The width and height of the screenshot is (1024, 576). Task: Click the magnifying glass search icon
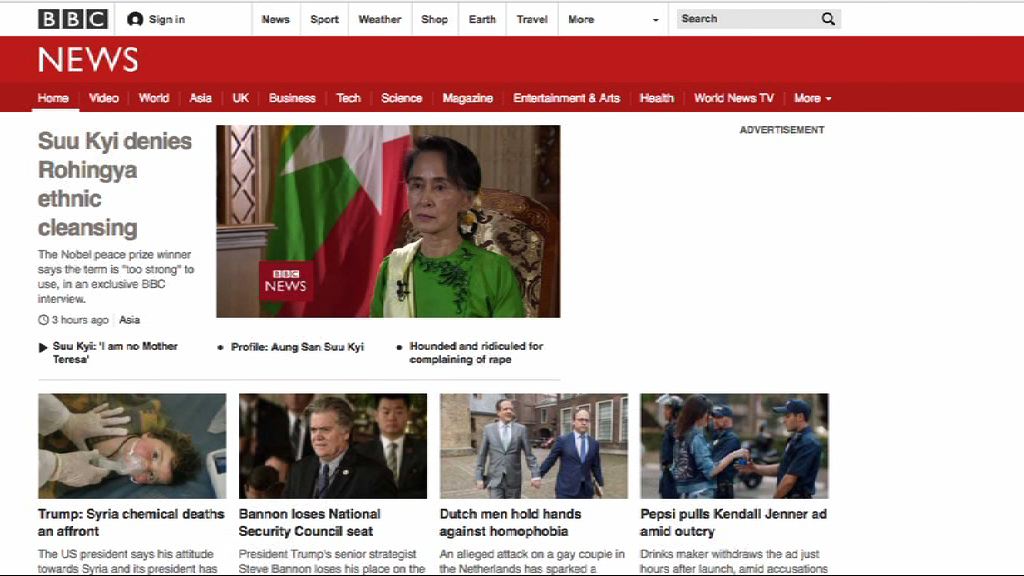tap(828, 19)
